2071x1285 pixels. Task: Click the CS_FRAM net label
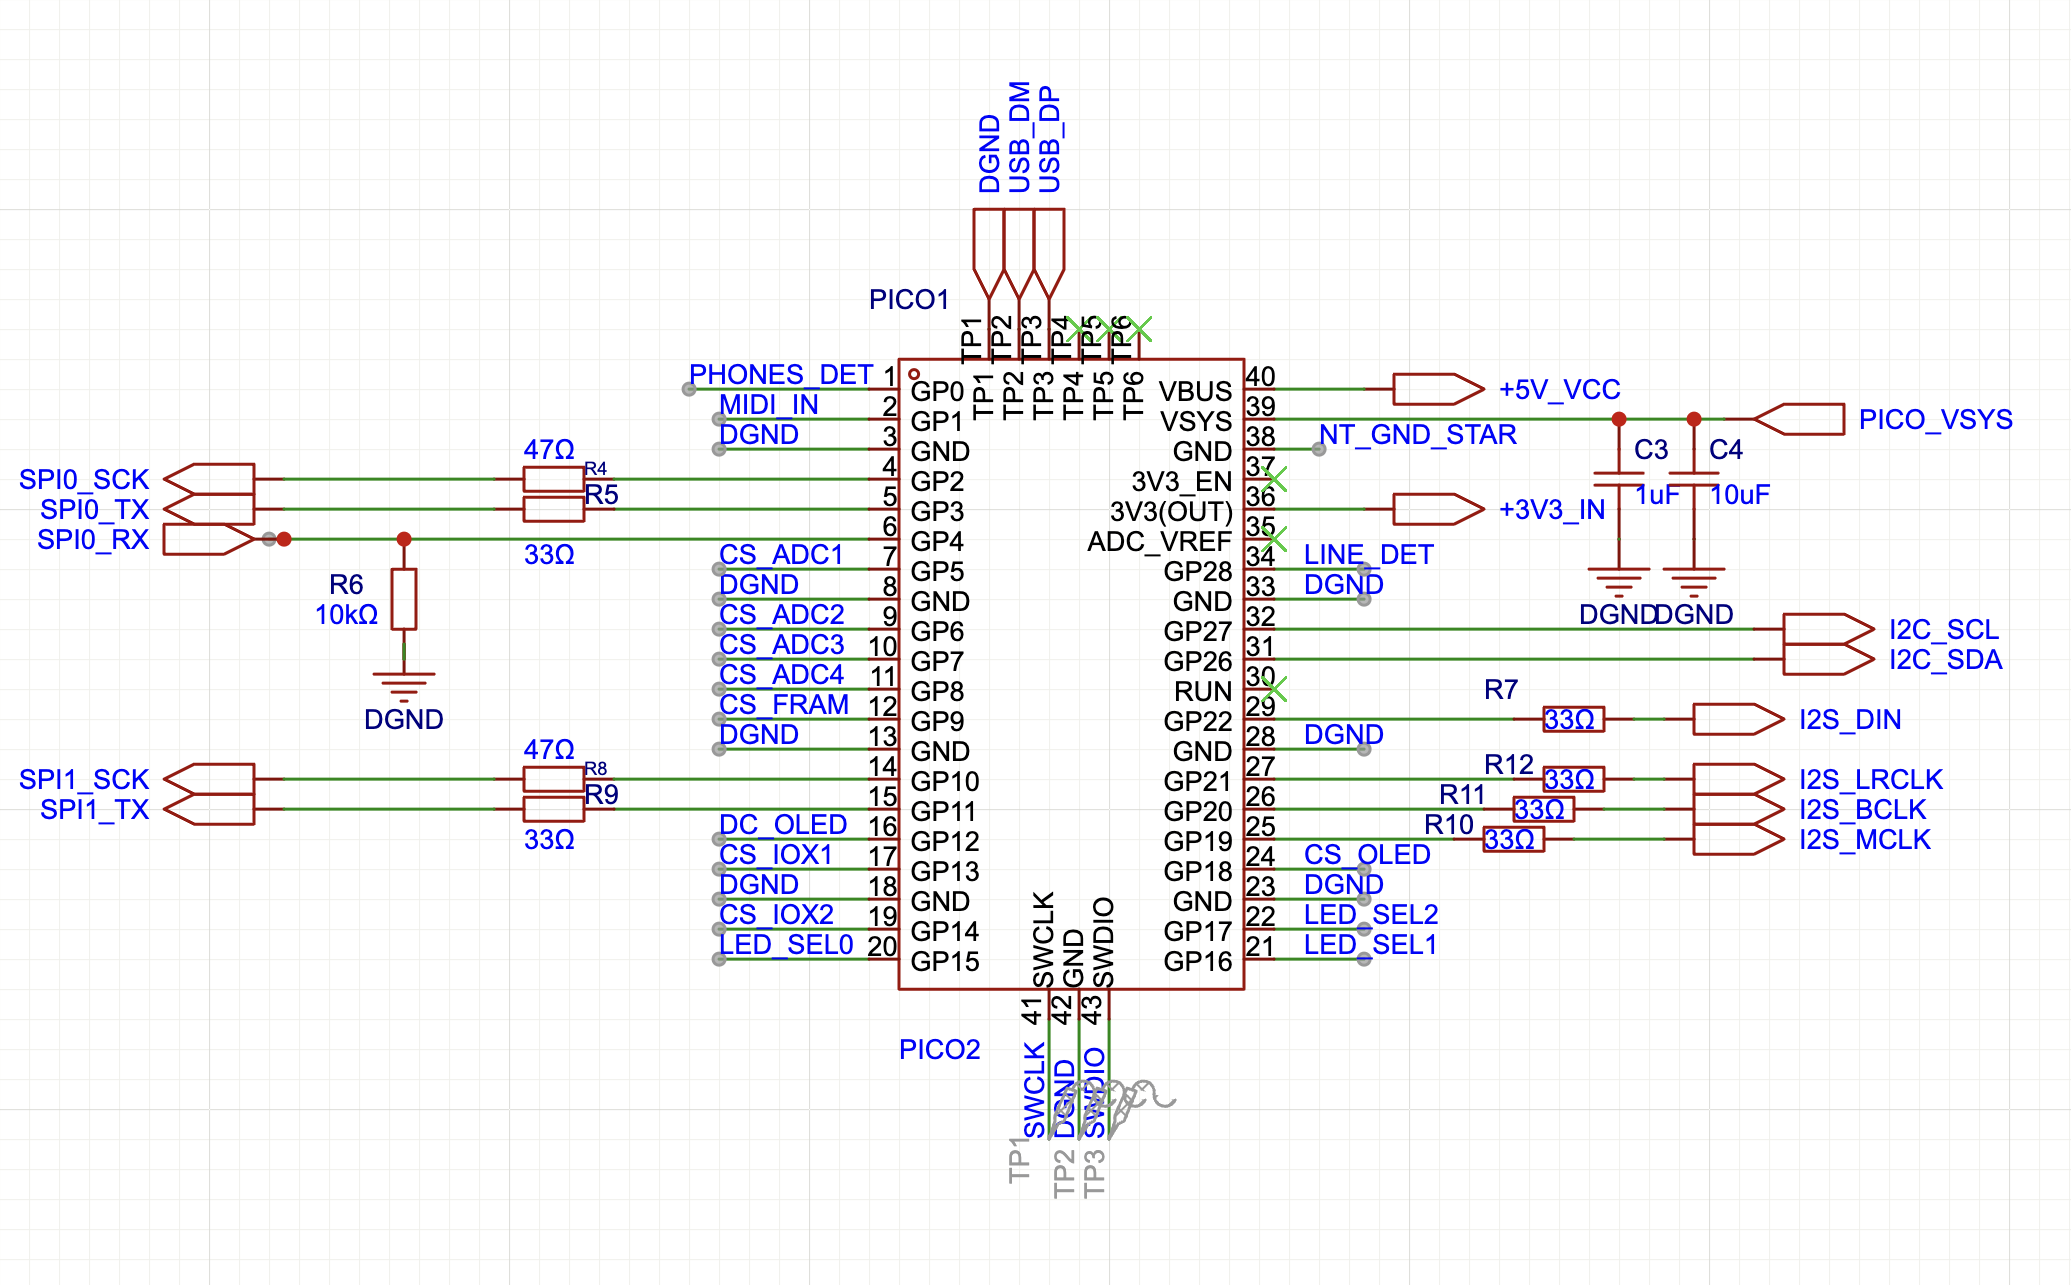point(783,705)
